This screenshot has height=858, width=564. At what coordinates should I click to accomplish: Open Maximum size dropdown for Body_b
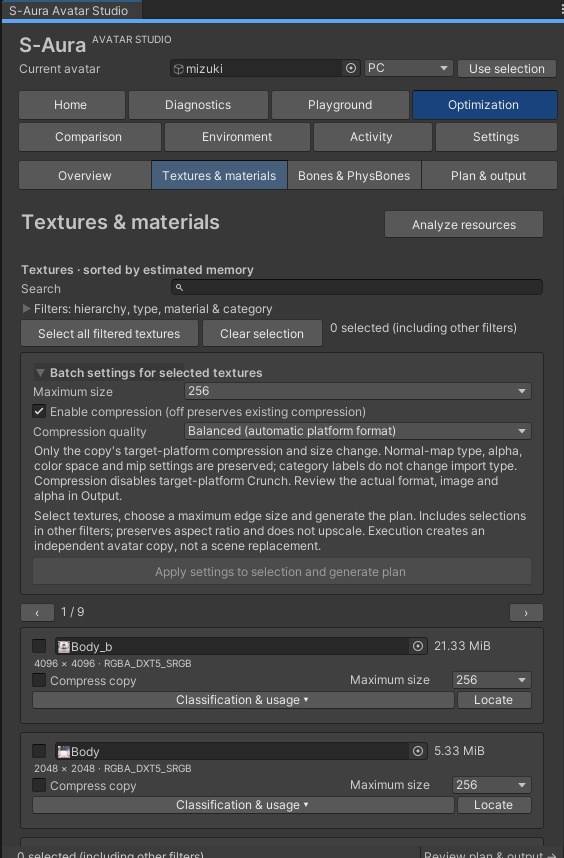(492, 680)
